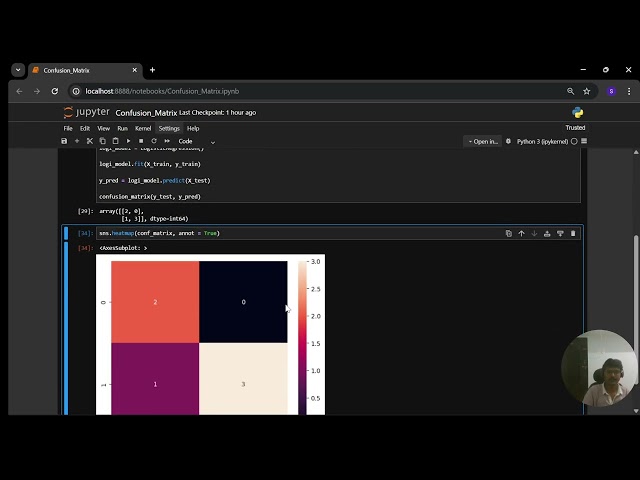Image resolution: width=640 pixels, height=480 pixels.
Task: Insert a cell above icon in cell toolbar
Action: [547, 233]
